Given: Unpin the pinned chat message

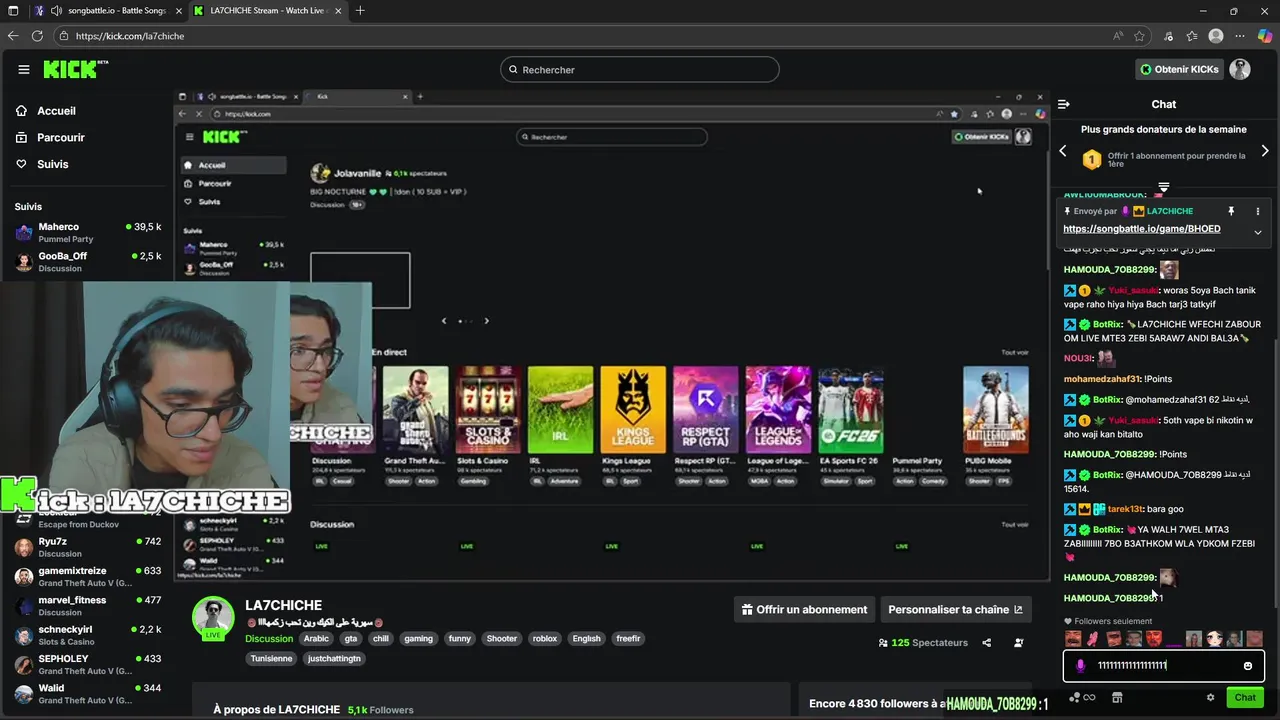Looking at the screenshot, I should tap(1231, 211).
